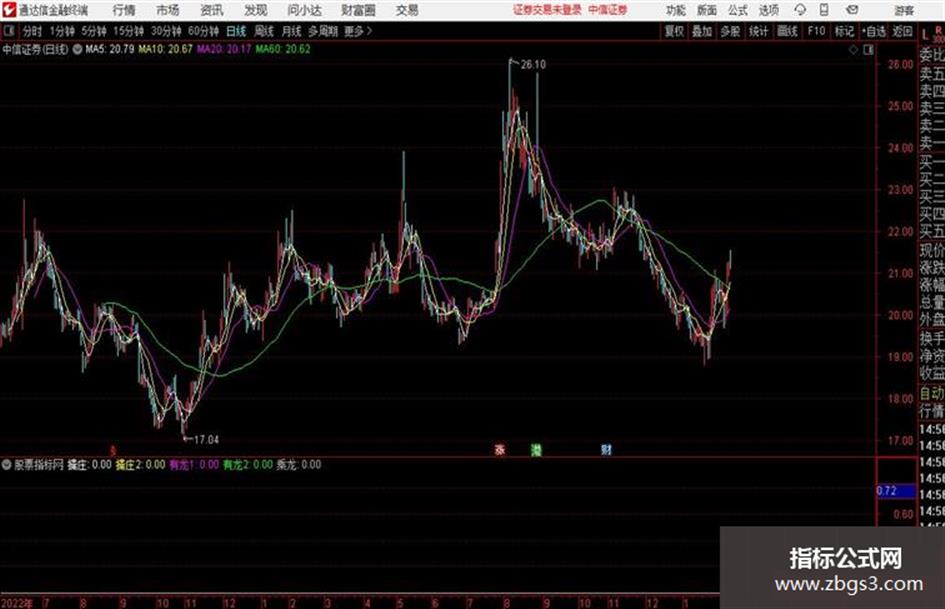The height and width of the screenshot is (609, 945).
Task: Switch to 周线 weekly tab
Action: click(x=263, y=31)
